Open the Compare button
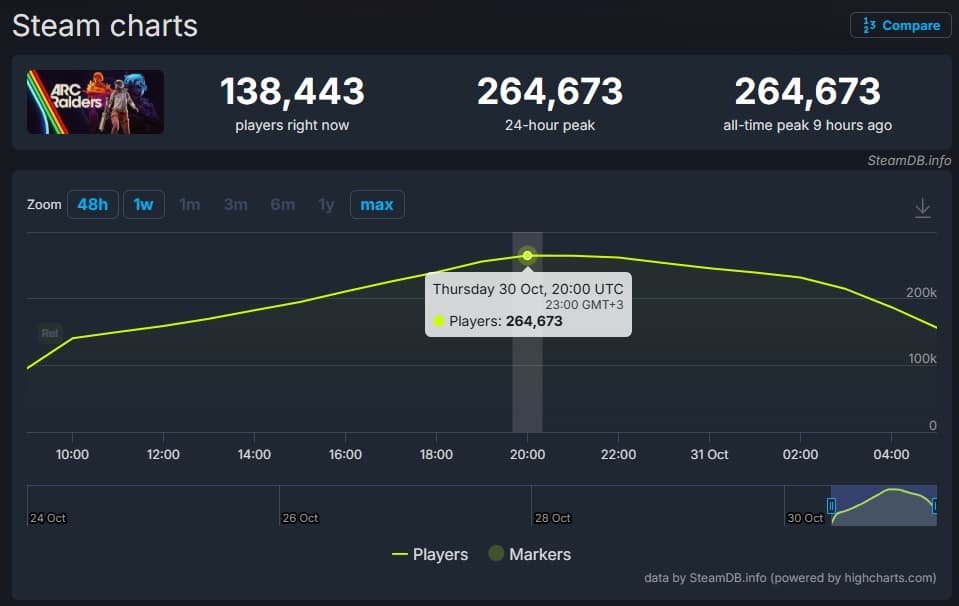 coord(901,25)
